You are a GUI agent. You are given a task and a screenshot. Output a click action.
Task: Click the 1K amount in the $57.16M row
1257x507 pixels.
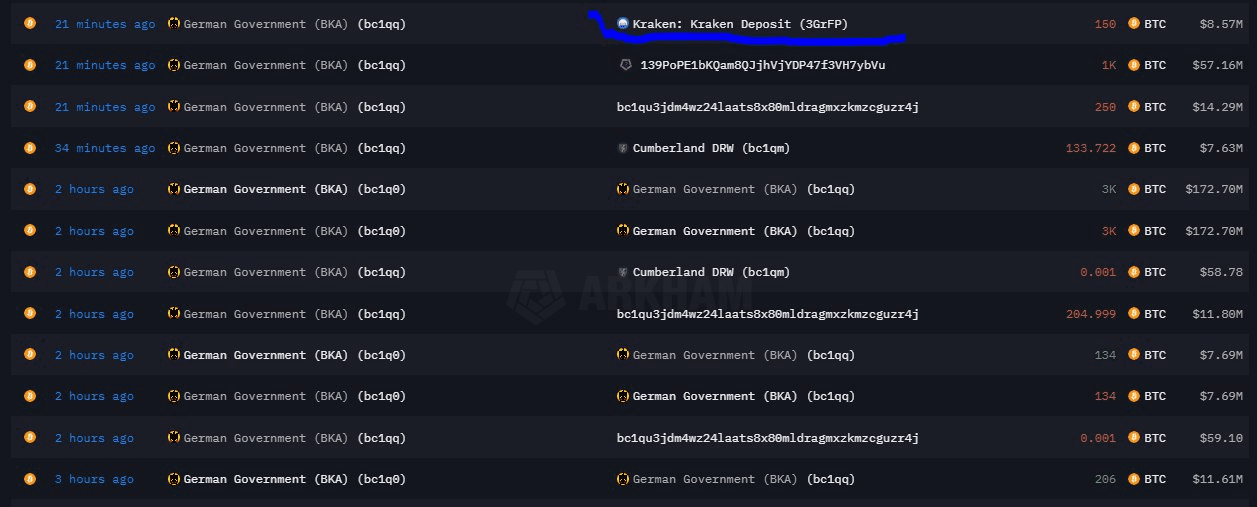[1109, 65]
